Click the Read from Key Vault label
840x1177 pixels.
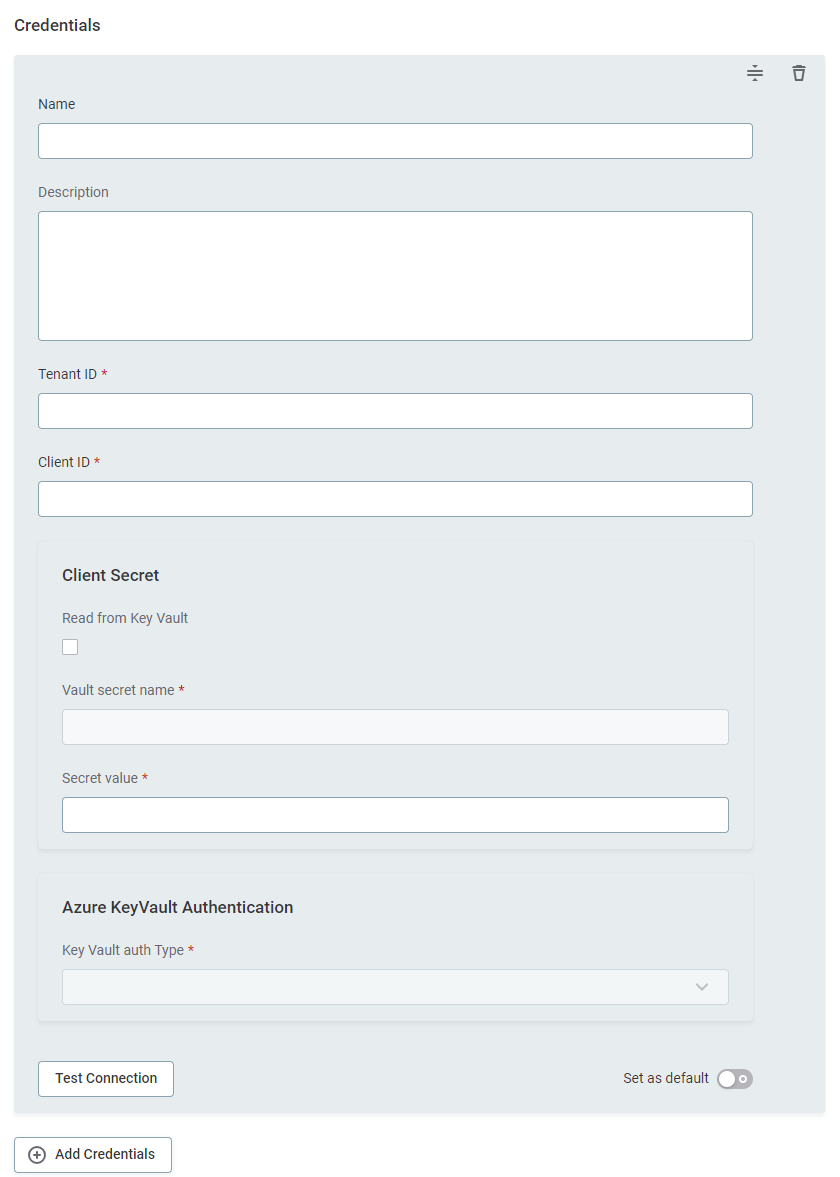point(125,618)
